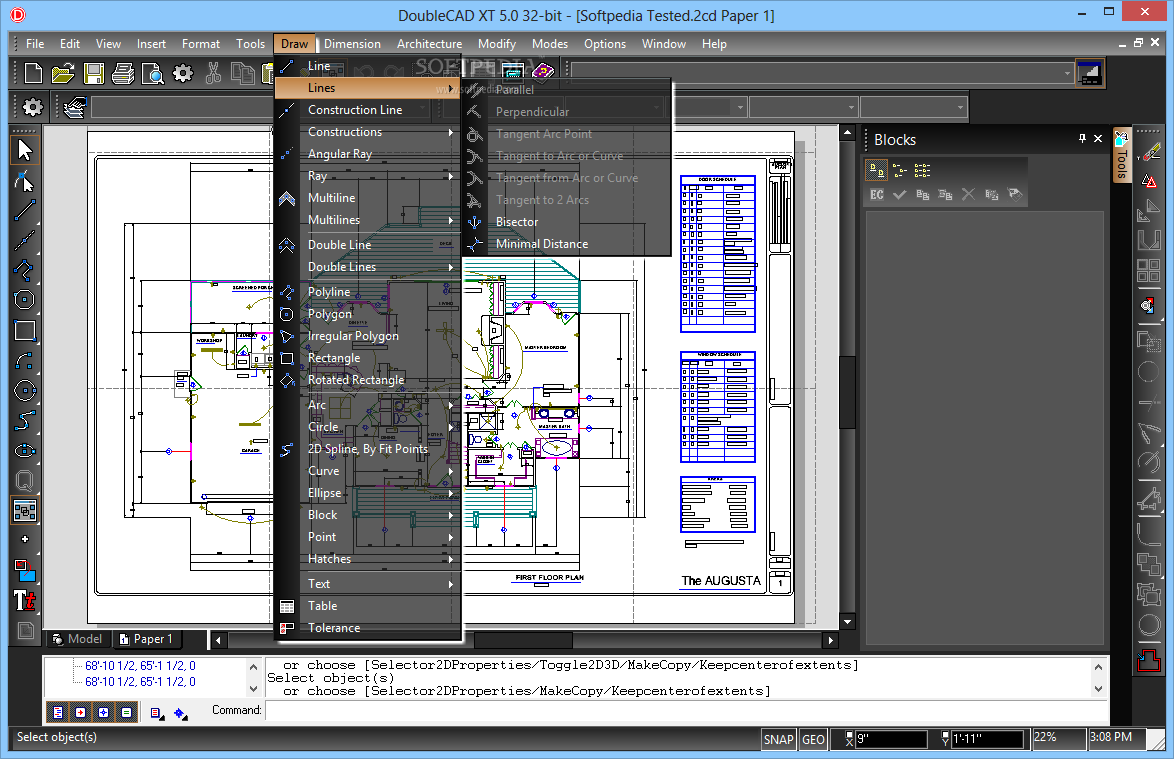Viewport: 1174px width, 759px height.
Task: Click the Print Preview icon
Action: [153, 73]
